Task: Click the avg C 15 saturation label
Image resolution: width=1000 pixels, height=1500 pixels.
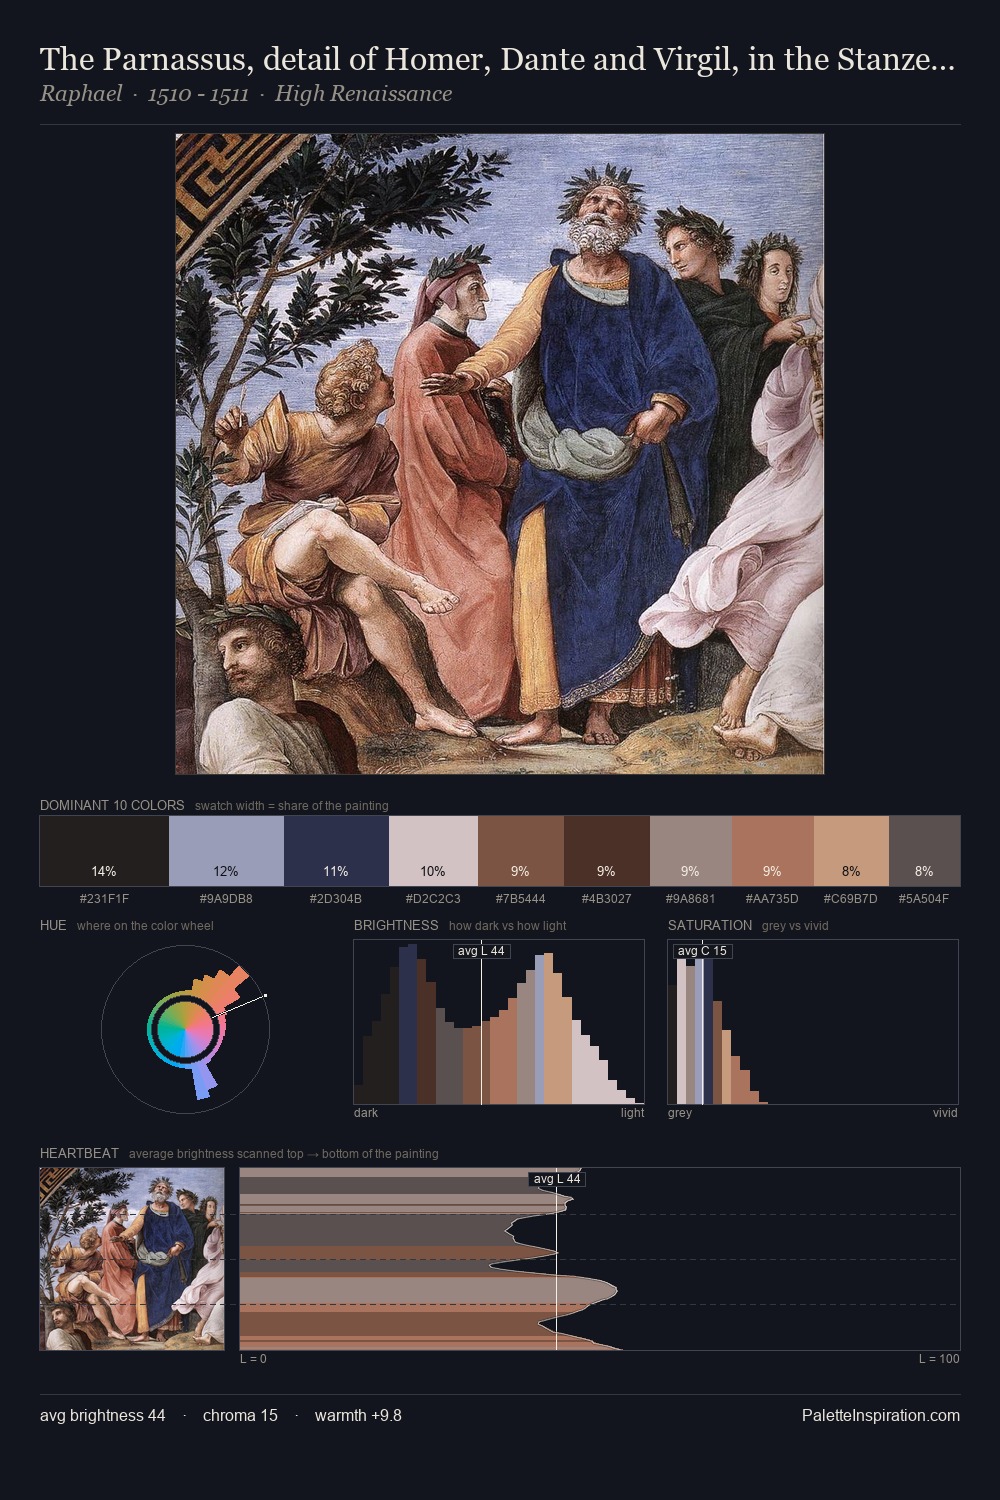Action: pos(702,951)
